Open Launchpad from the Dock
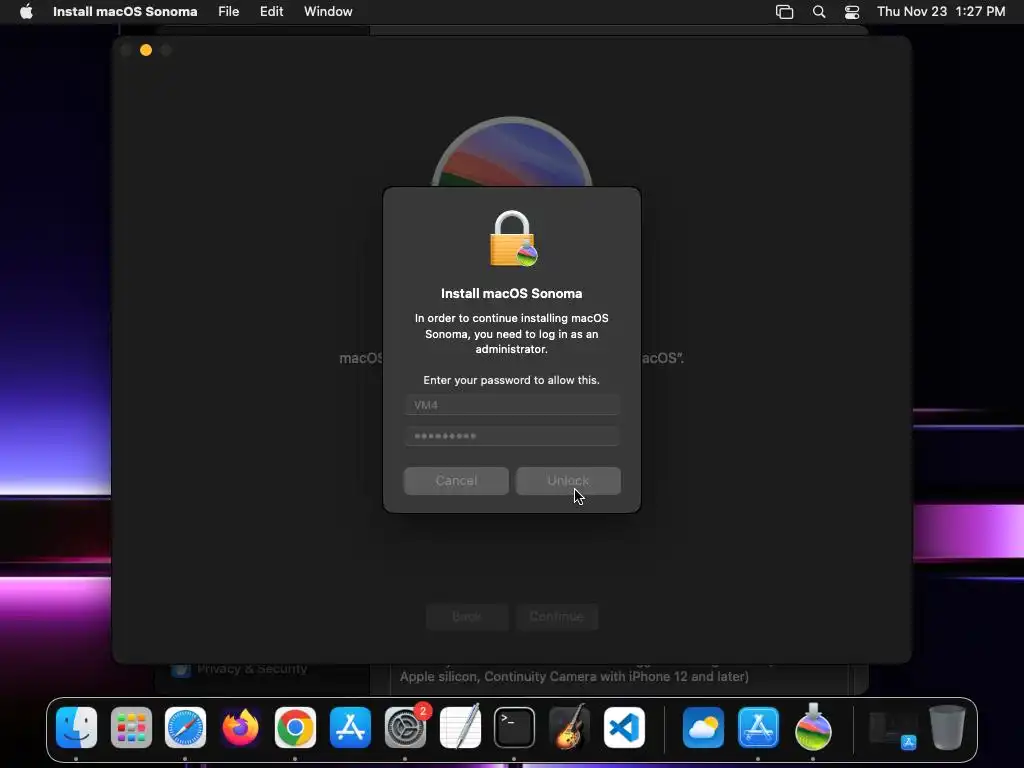This screenshot has height=768, width=1024. point(131,728)
